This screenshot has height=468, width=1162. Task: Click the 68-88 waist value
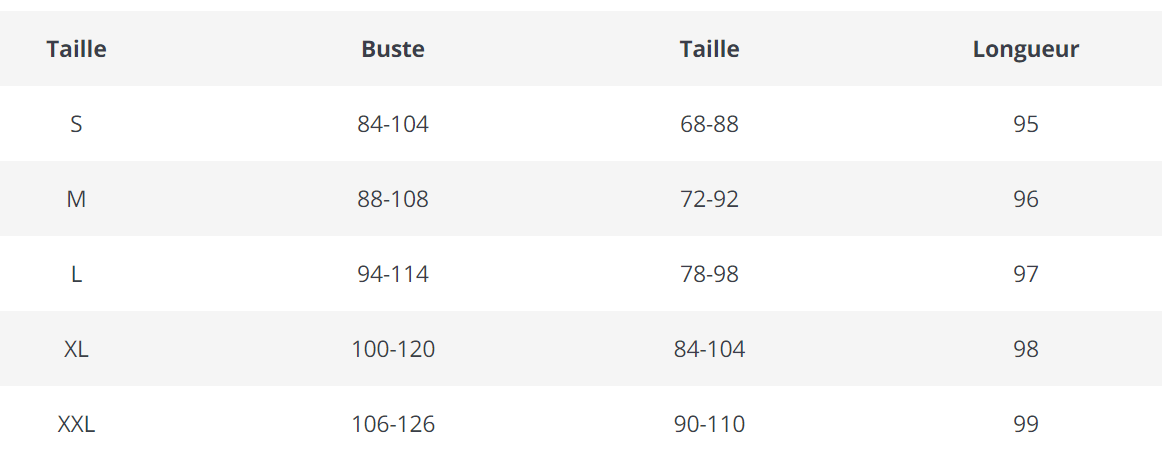(709, 124)
